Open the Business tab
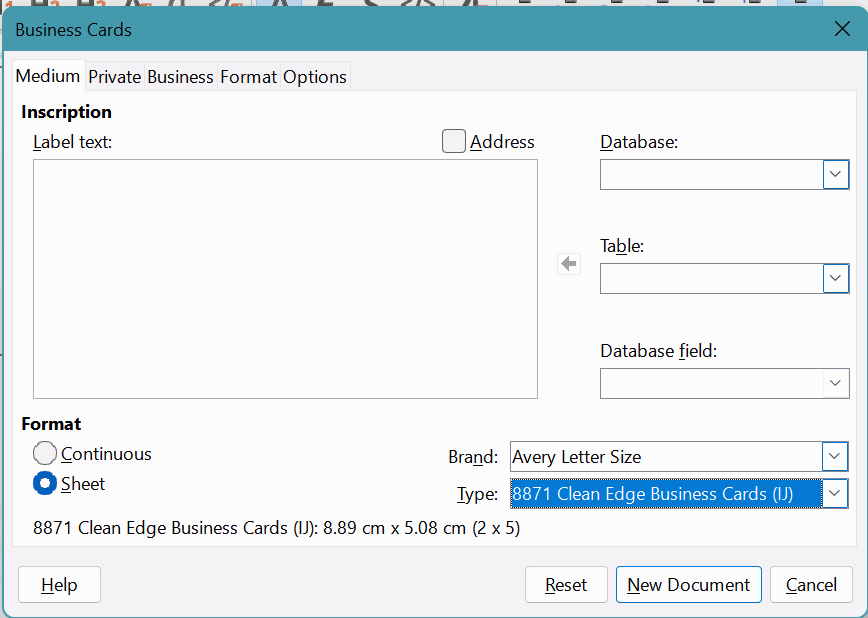This screenshot has height=618, width=868. [180, 77]
